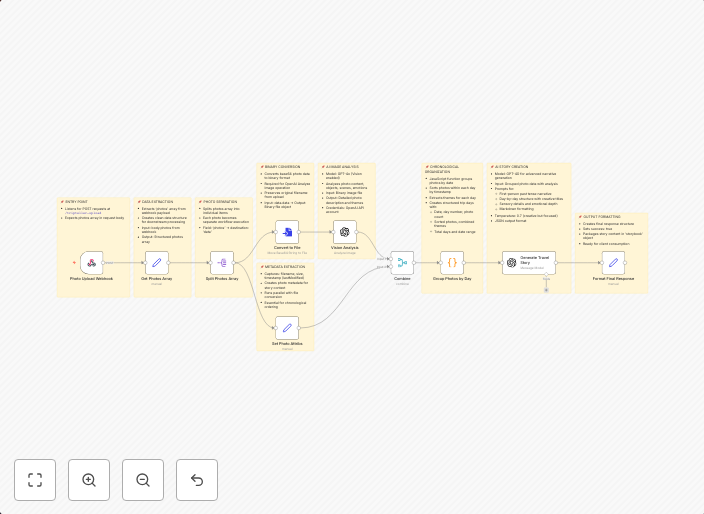This screenshot has height=514, width=704.
Task: Select the Vision Analysis OpenAI node
Action: click(x=345, y=232)
